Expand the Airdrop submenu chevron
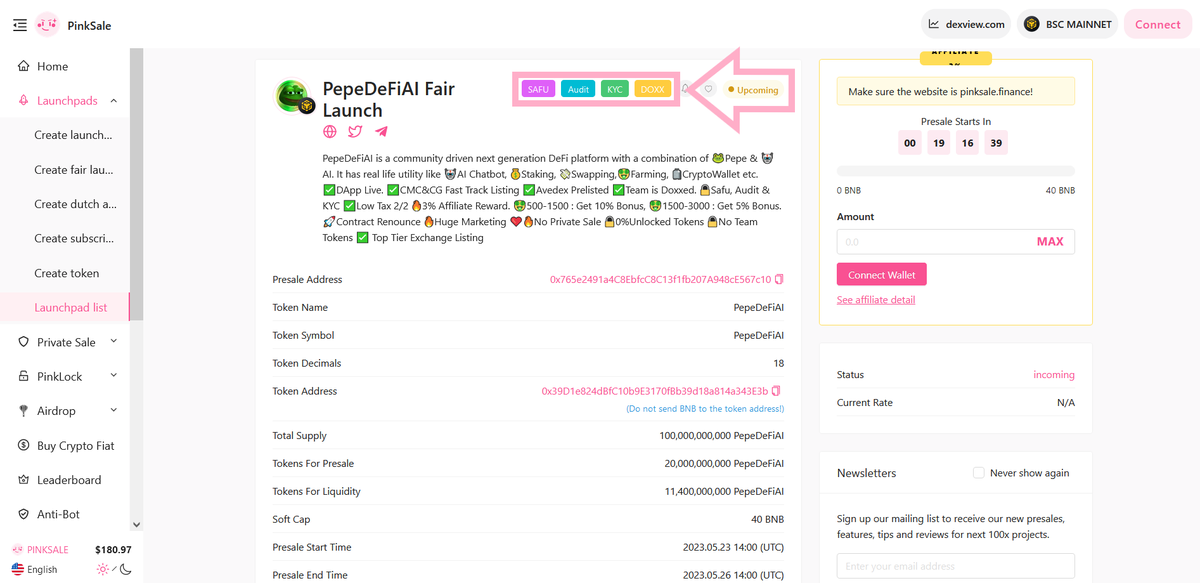This screenshot has width=1200, height=583. (x=113, y=411)
